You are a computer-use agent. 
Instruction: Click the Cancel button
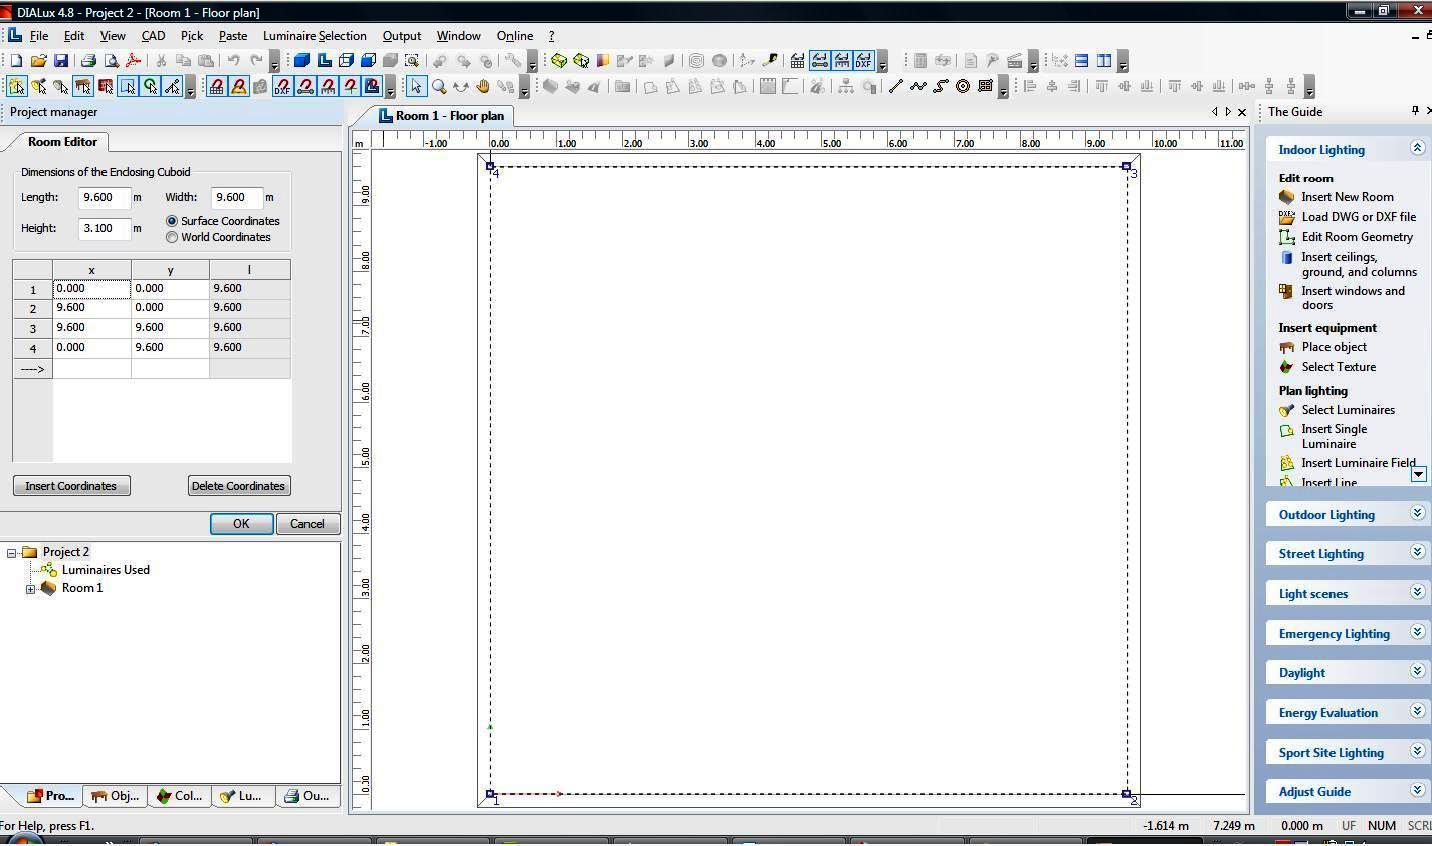click(x=307, y=524)
